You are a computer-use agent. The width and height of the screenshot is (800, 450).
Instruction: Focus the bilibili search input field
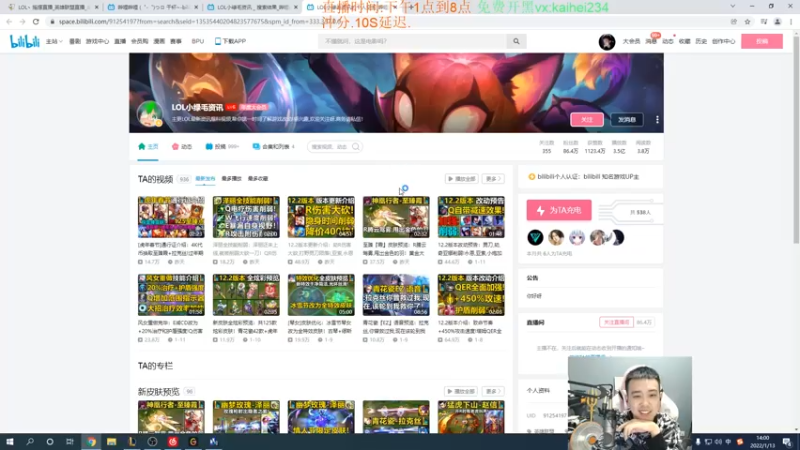click(413, 41)
